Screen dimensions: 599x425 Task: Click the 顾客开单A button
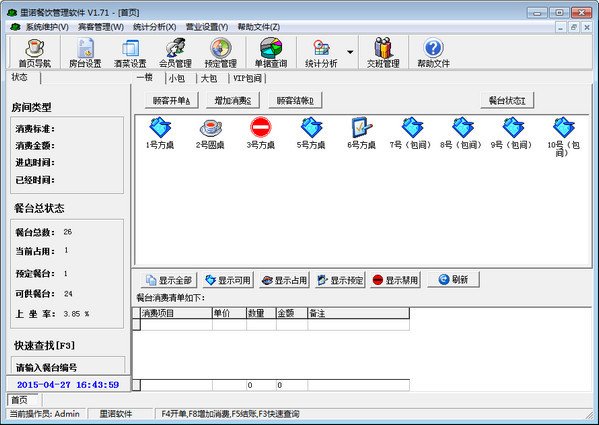tap(171, 101)
